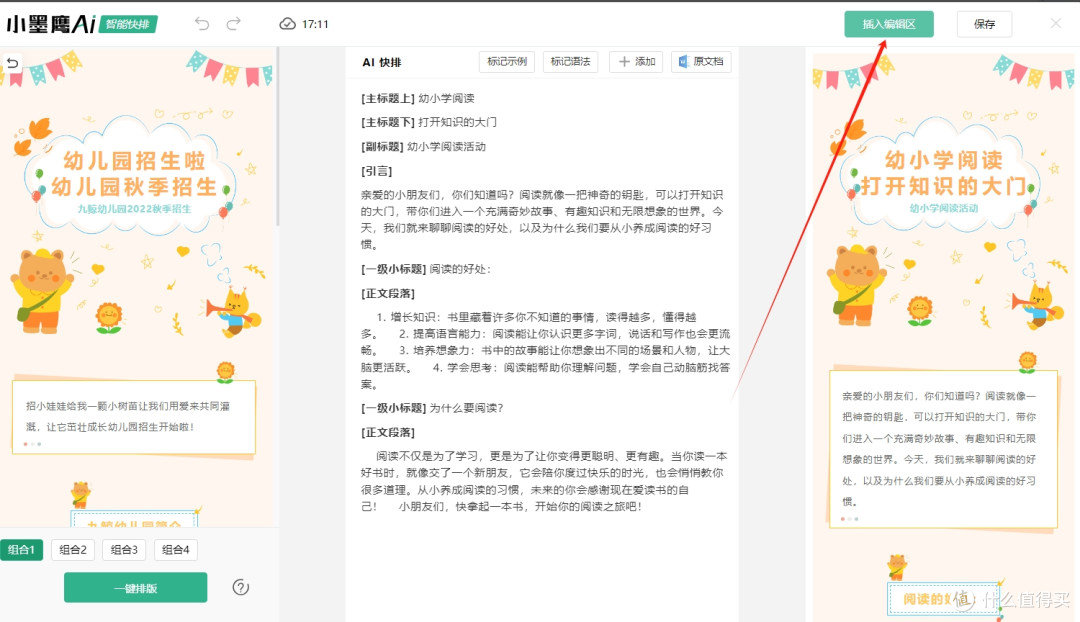The image size is (1080, 622).
Task: Click the [副标题] 幼小学阅读活动 line
Action: pos(424,147)
